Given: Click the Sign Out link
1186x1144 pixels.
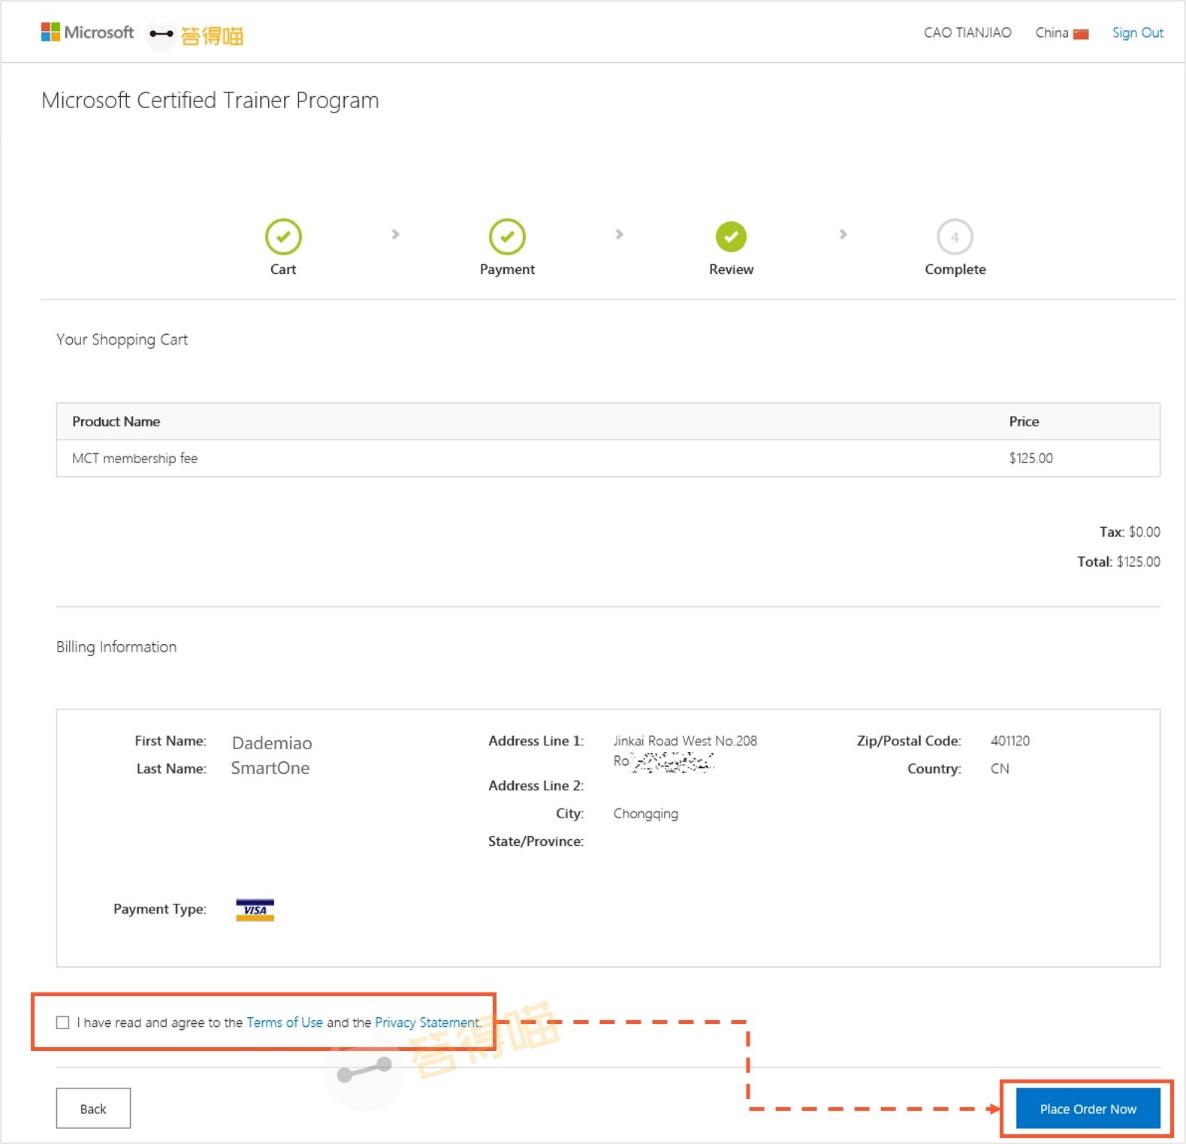Looking at the screenshot, I should pyautogui.click(x=1137, y=33).
